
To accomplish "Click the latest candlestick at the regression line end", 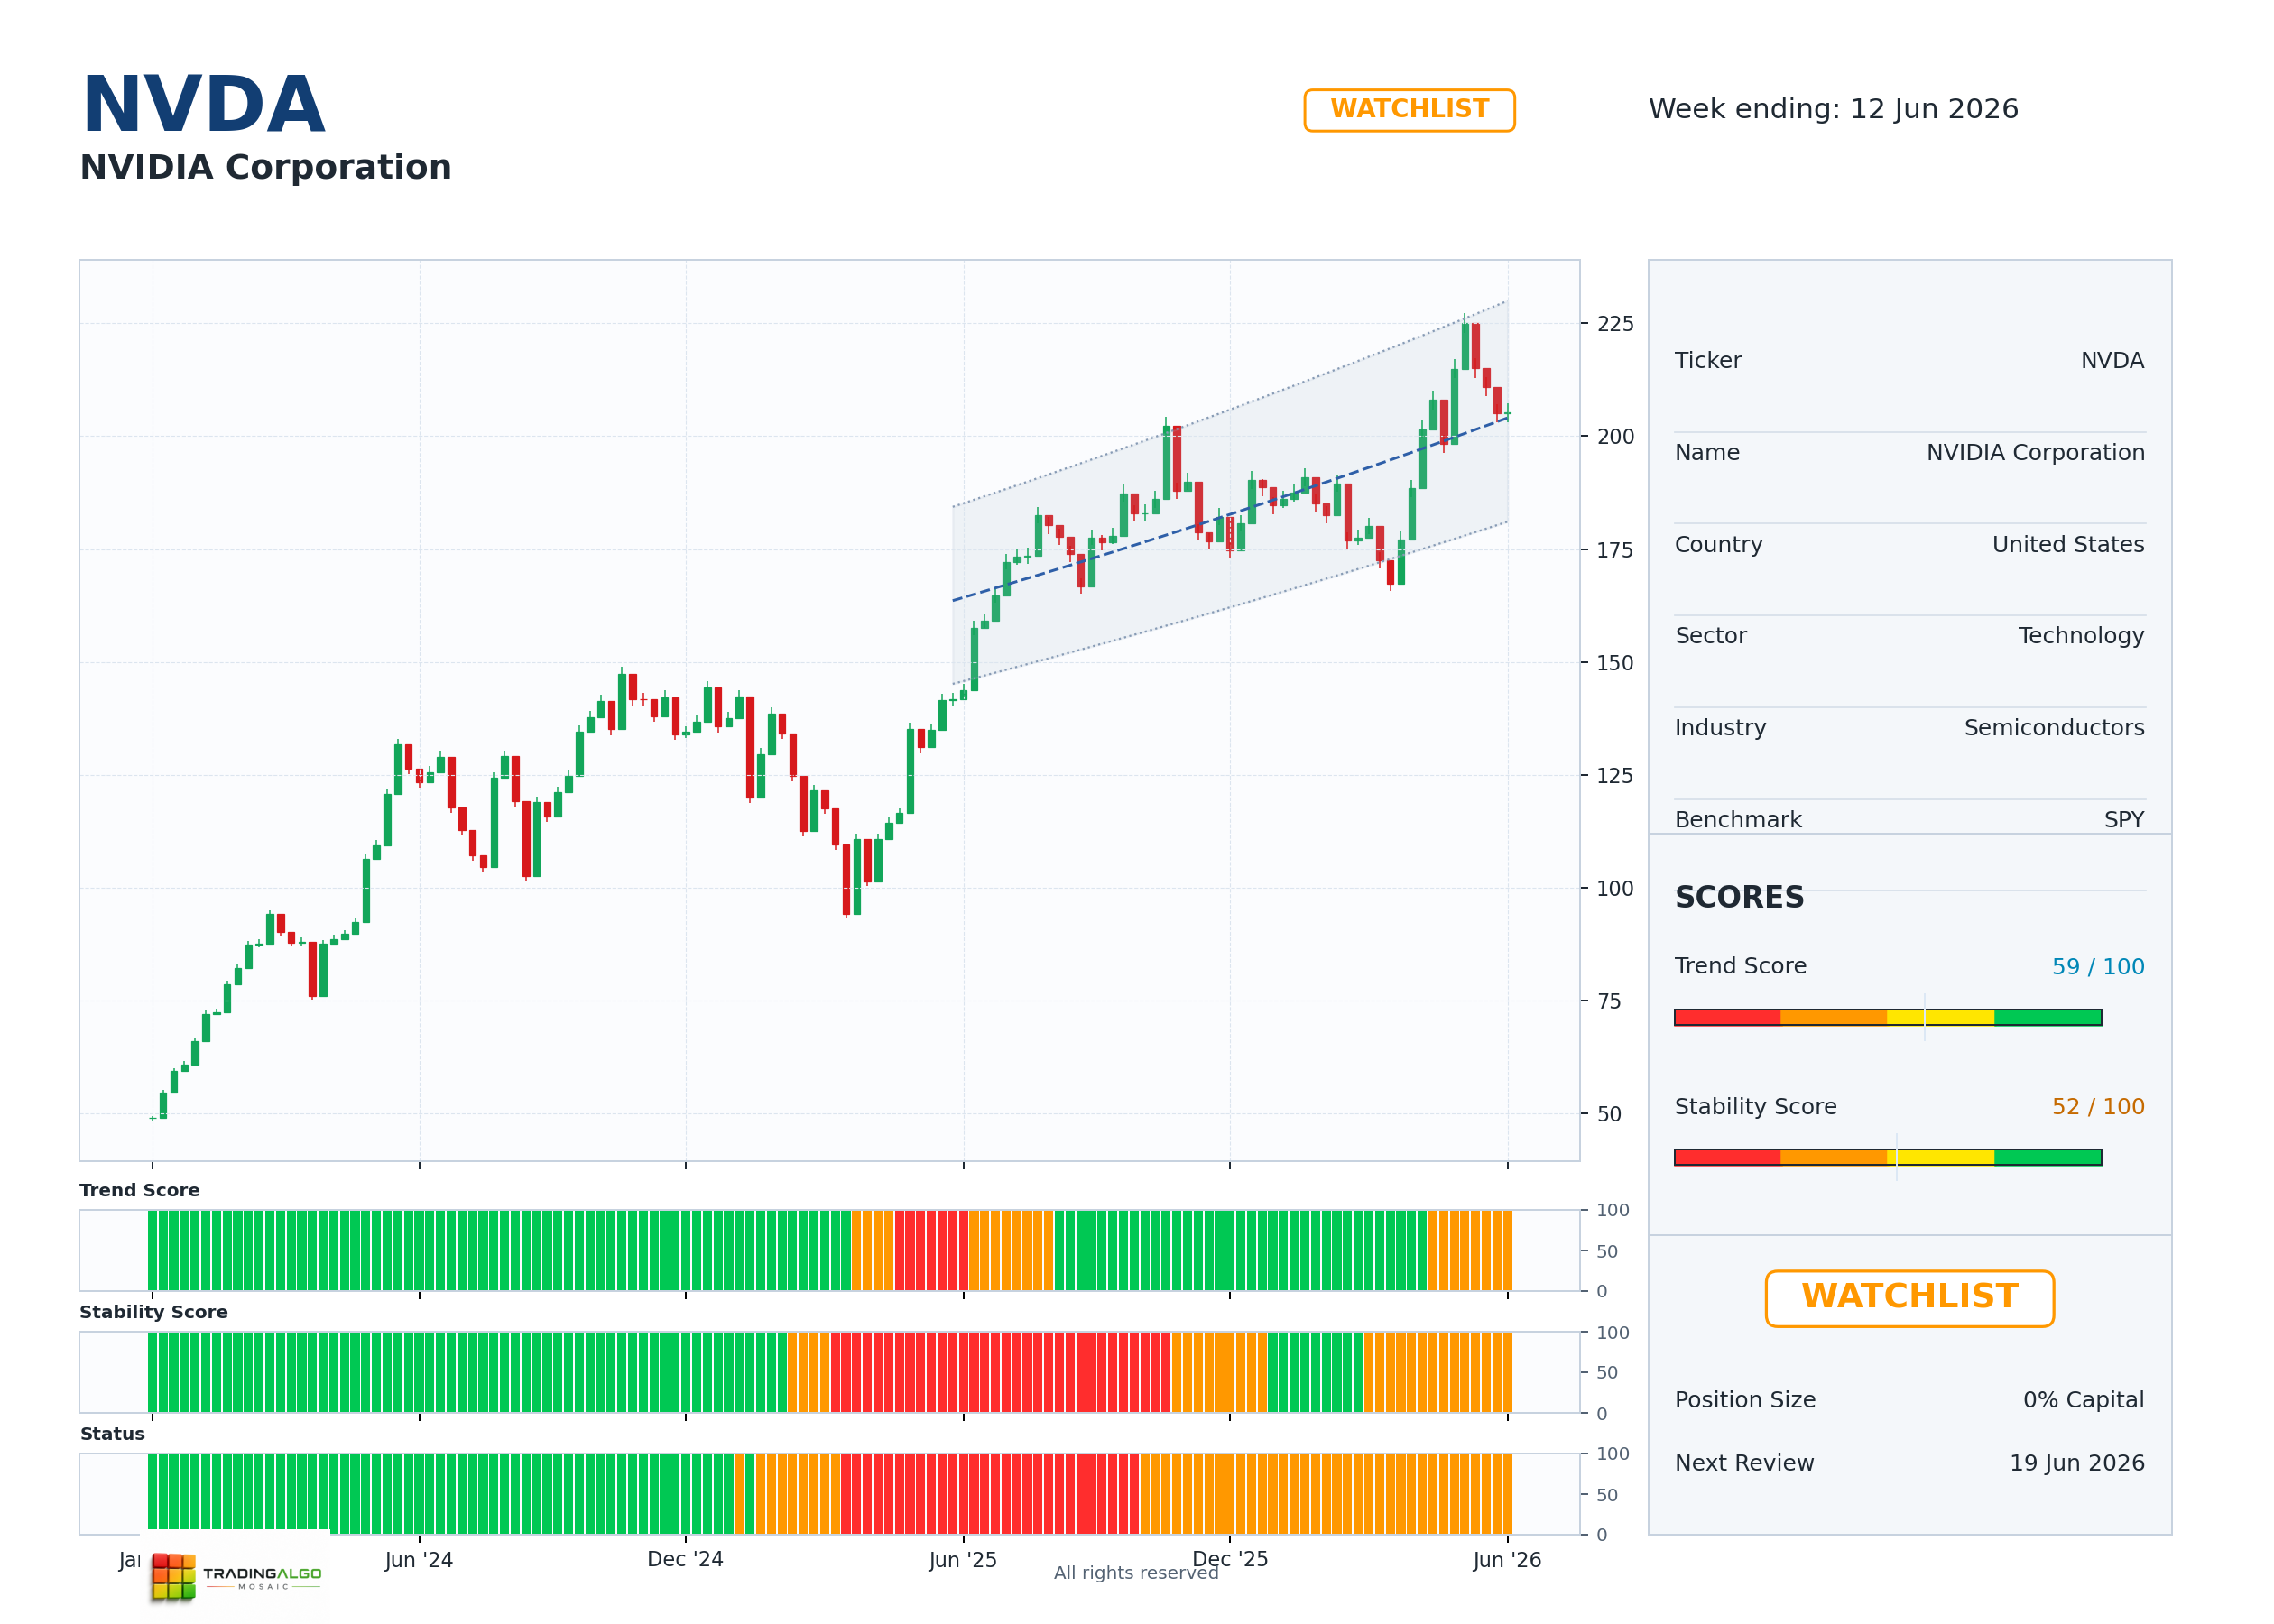I will (x=1508, y=413).
